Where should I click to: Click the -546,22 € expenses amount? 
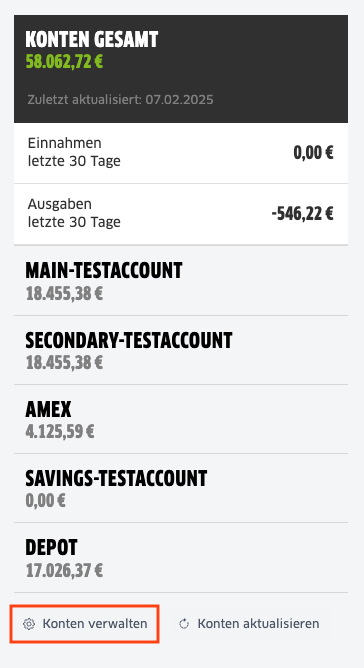[303, 214]
